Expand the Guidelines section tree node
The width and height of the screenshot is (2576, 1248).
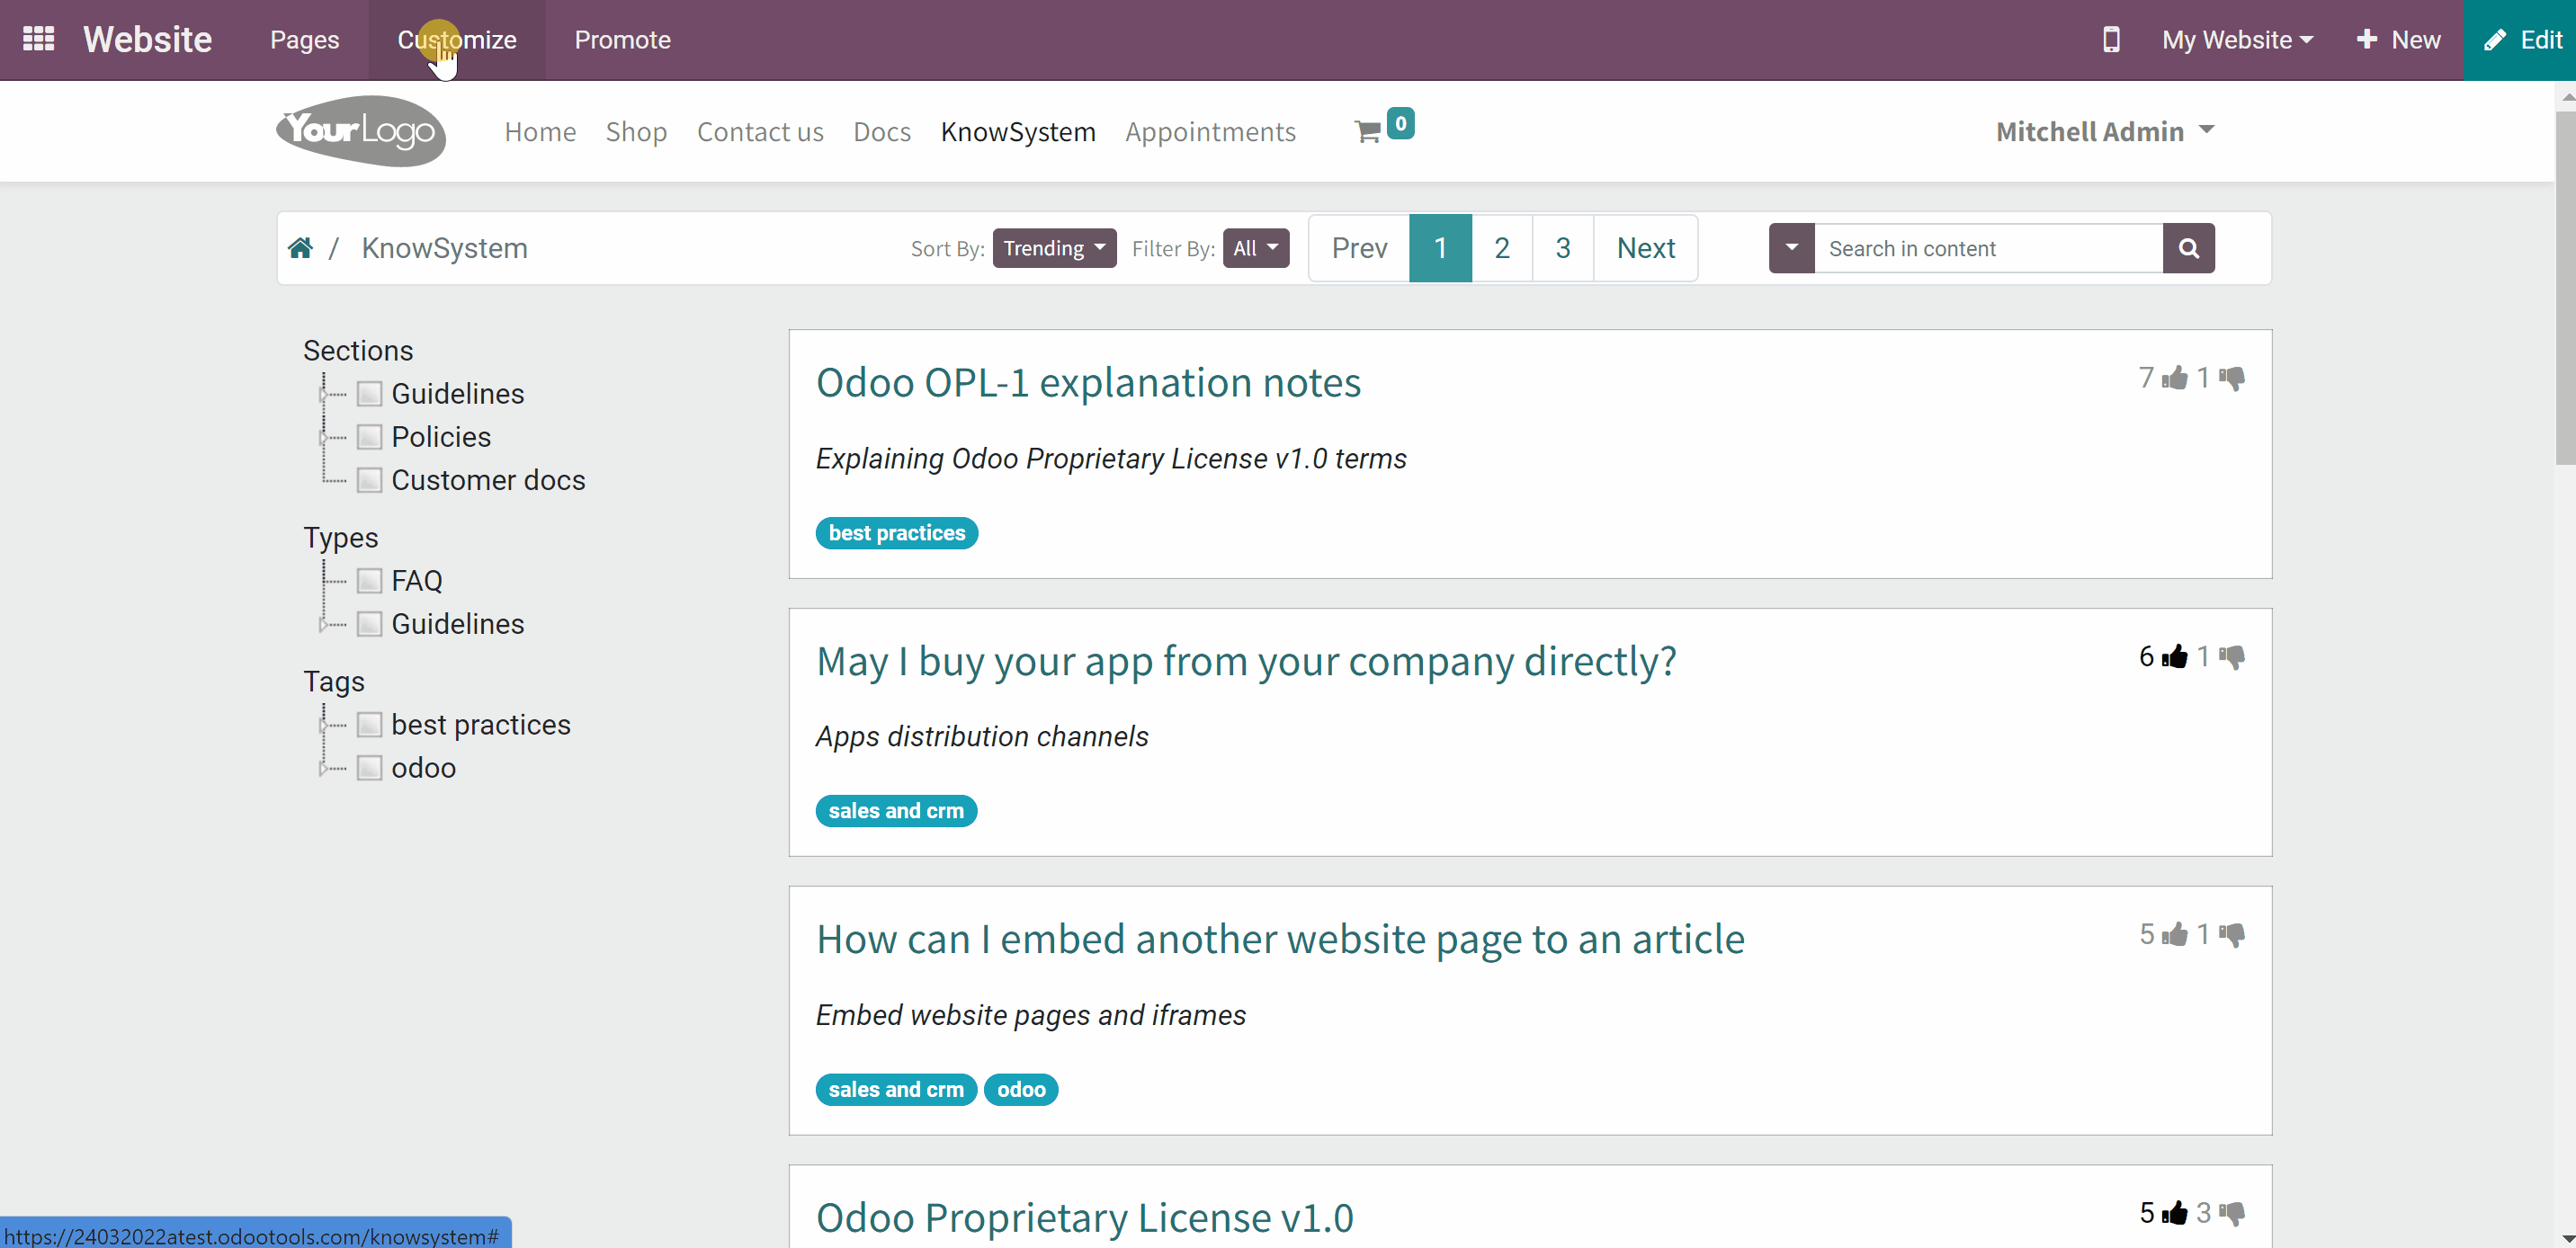pos(322,395)
